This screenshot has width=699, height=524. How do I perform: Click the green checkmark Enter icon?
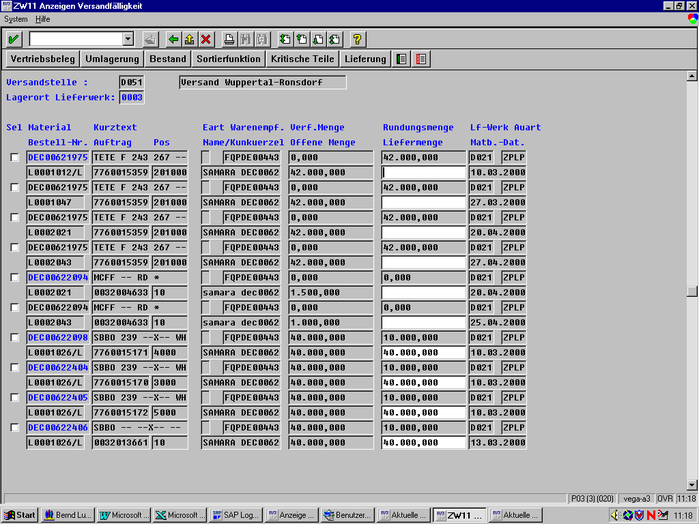click(13, 39)
